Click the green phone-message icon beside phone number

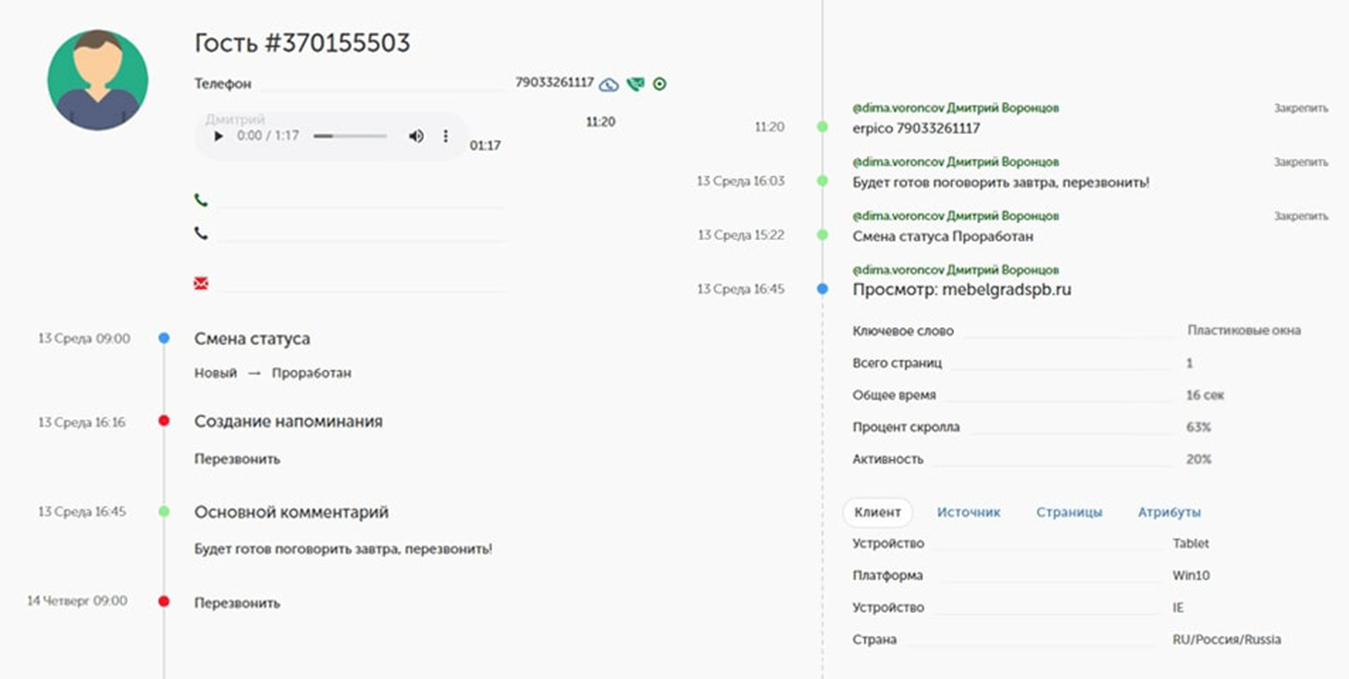(x=634, y=85)
